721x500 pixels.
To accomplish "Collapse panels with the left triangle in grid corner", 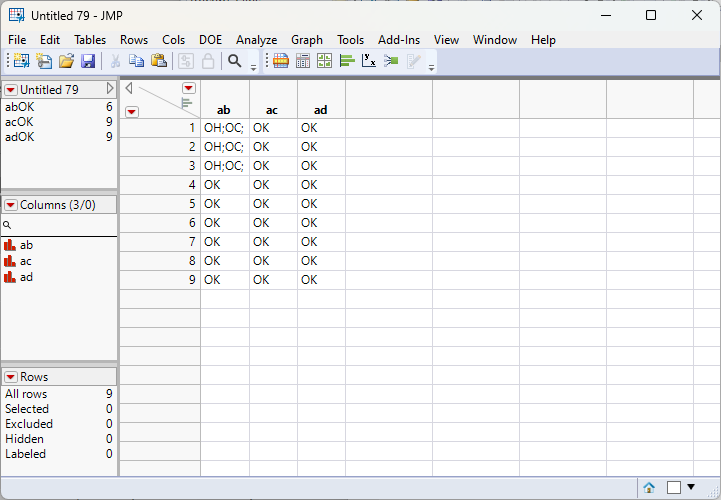I will coord(129,88).
